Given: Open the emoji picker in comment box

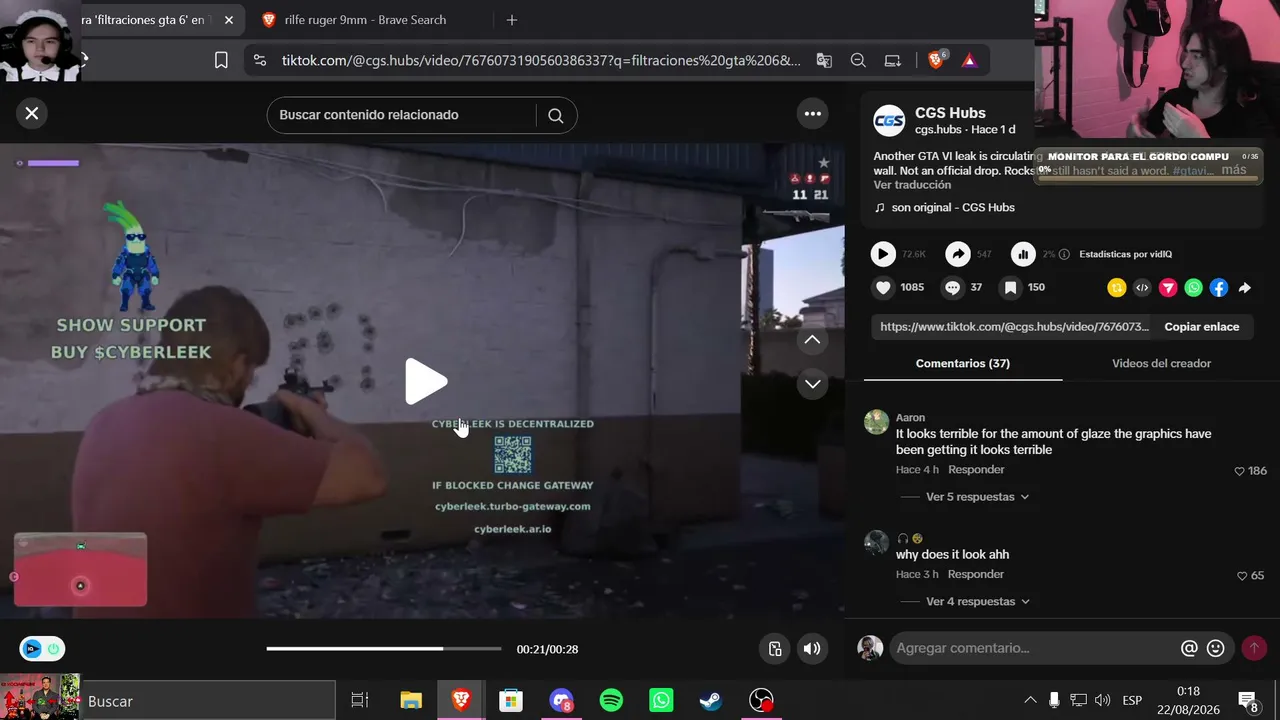Looking at the screenshot, I should pos(1216,648).
